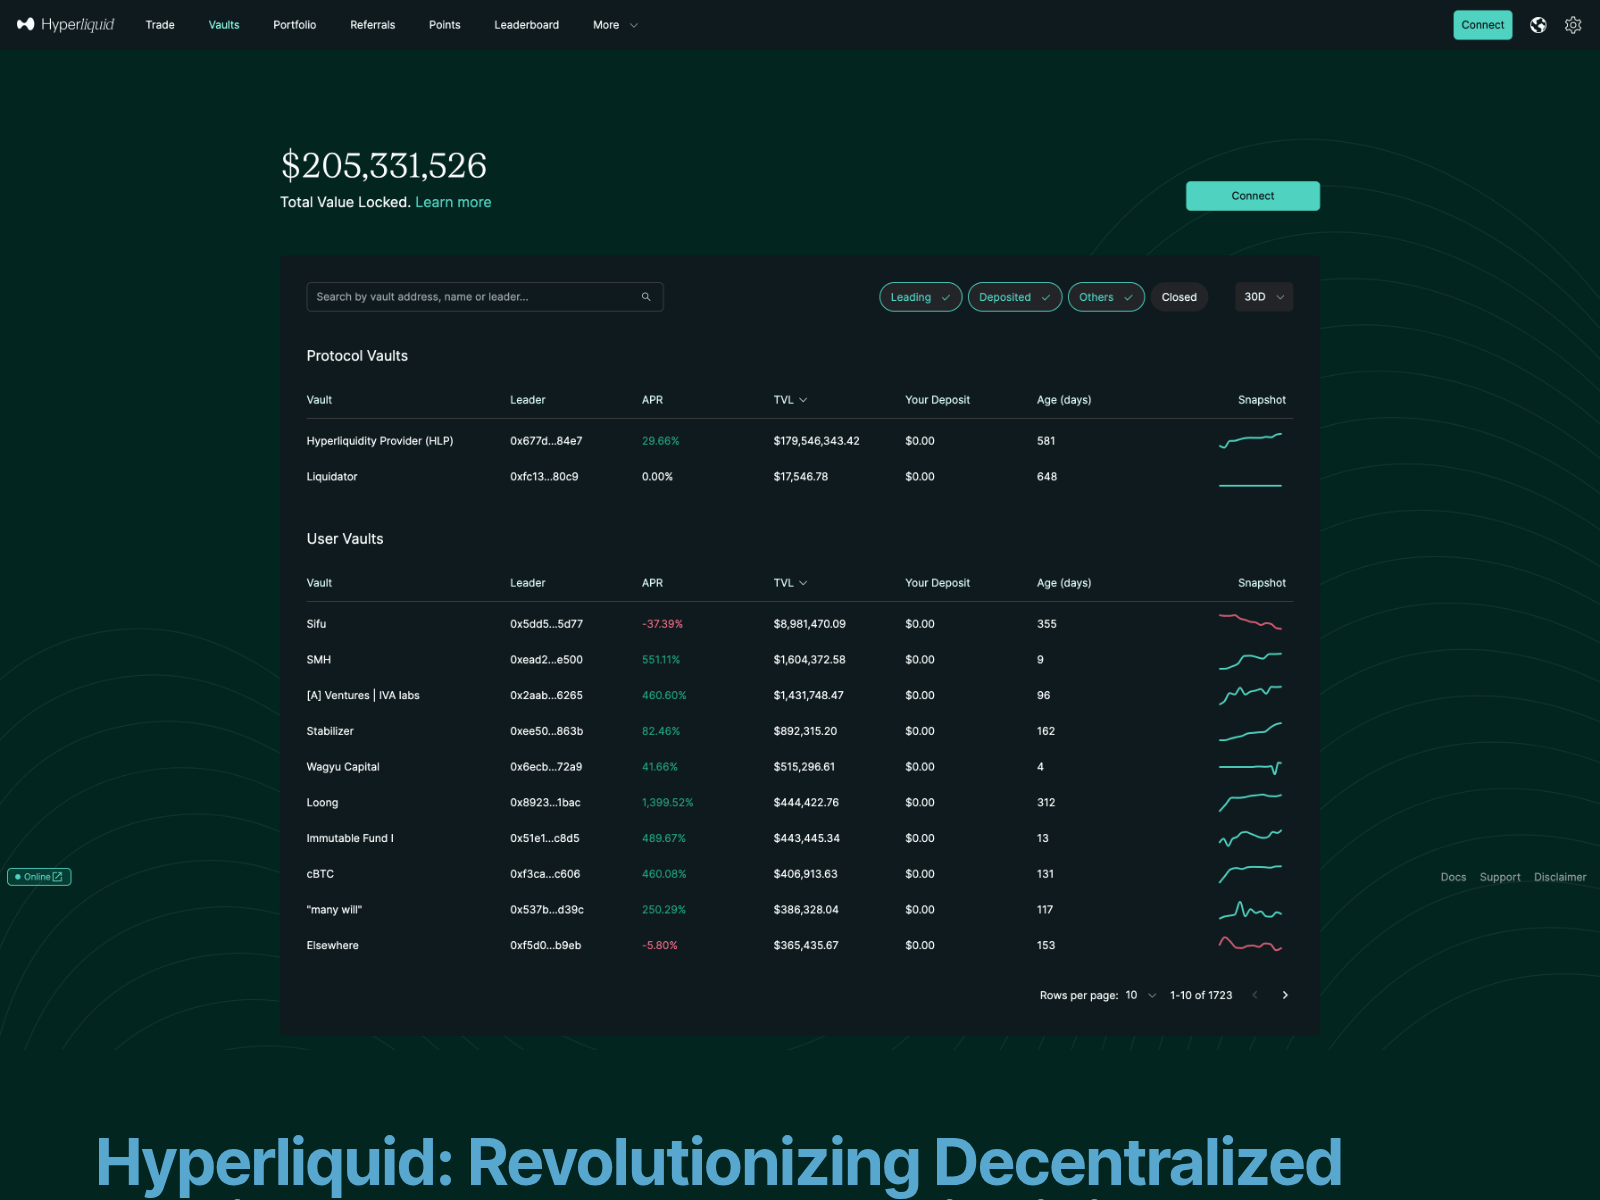The width and height of the screenshot is (1600, 1200).
Task: Open the SMH vault
Action: click(319, 660)
